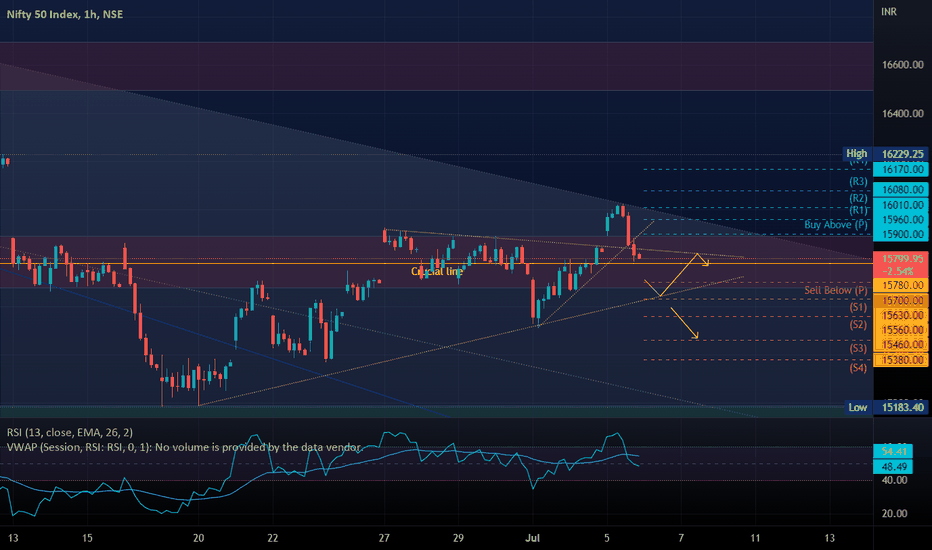
Task: Click the (S1) support label
Action: pyautogui.click(x=858, y=307)
